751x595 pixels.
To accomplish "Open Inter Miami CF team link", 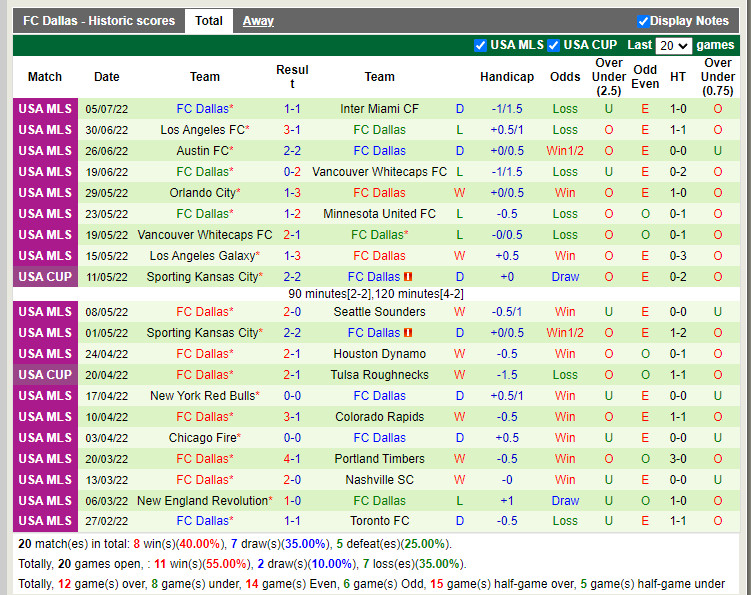I will coord(380,109).
